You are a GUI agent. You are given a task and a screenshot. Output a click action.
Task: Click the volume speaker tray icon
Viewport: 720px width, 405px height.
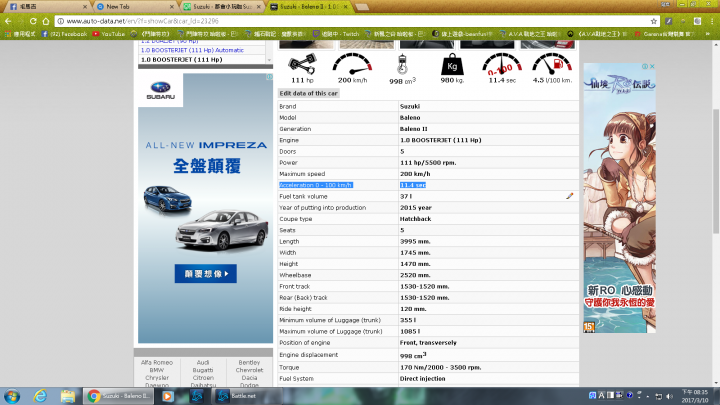pyautogui.click(x=669, y=396)
